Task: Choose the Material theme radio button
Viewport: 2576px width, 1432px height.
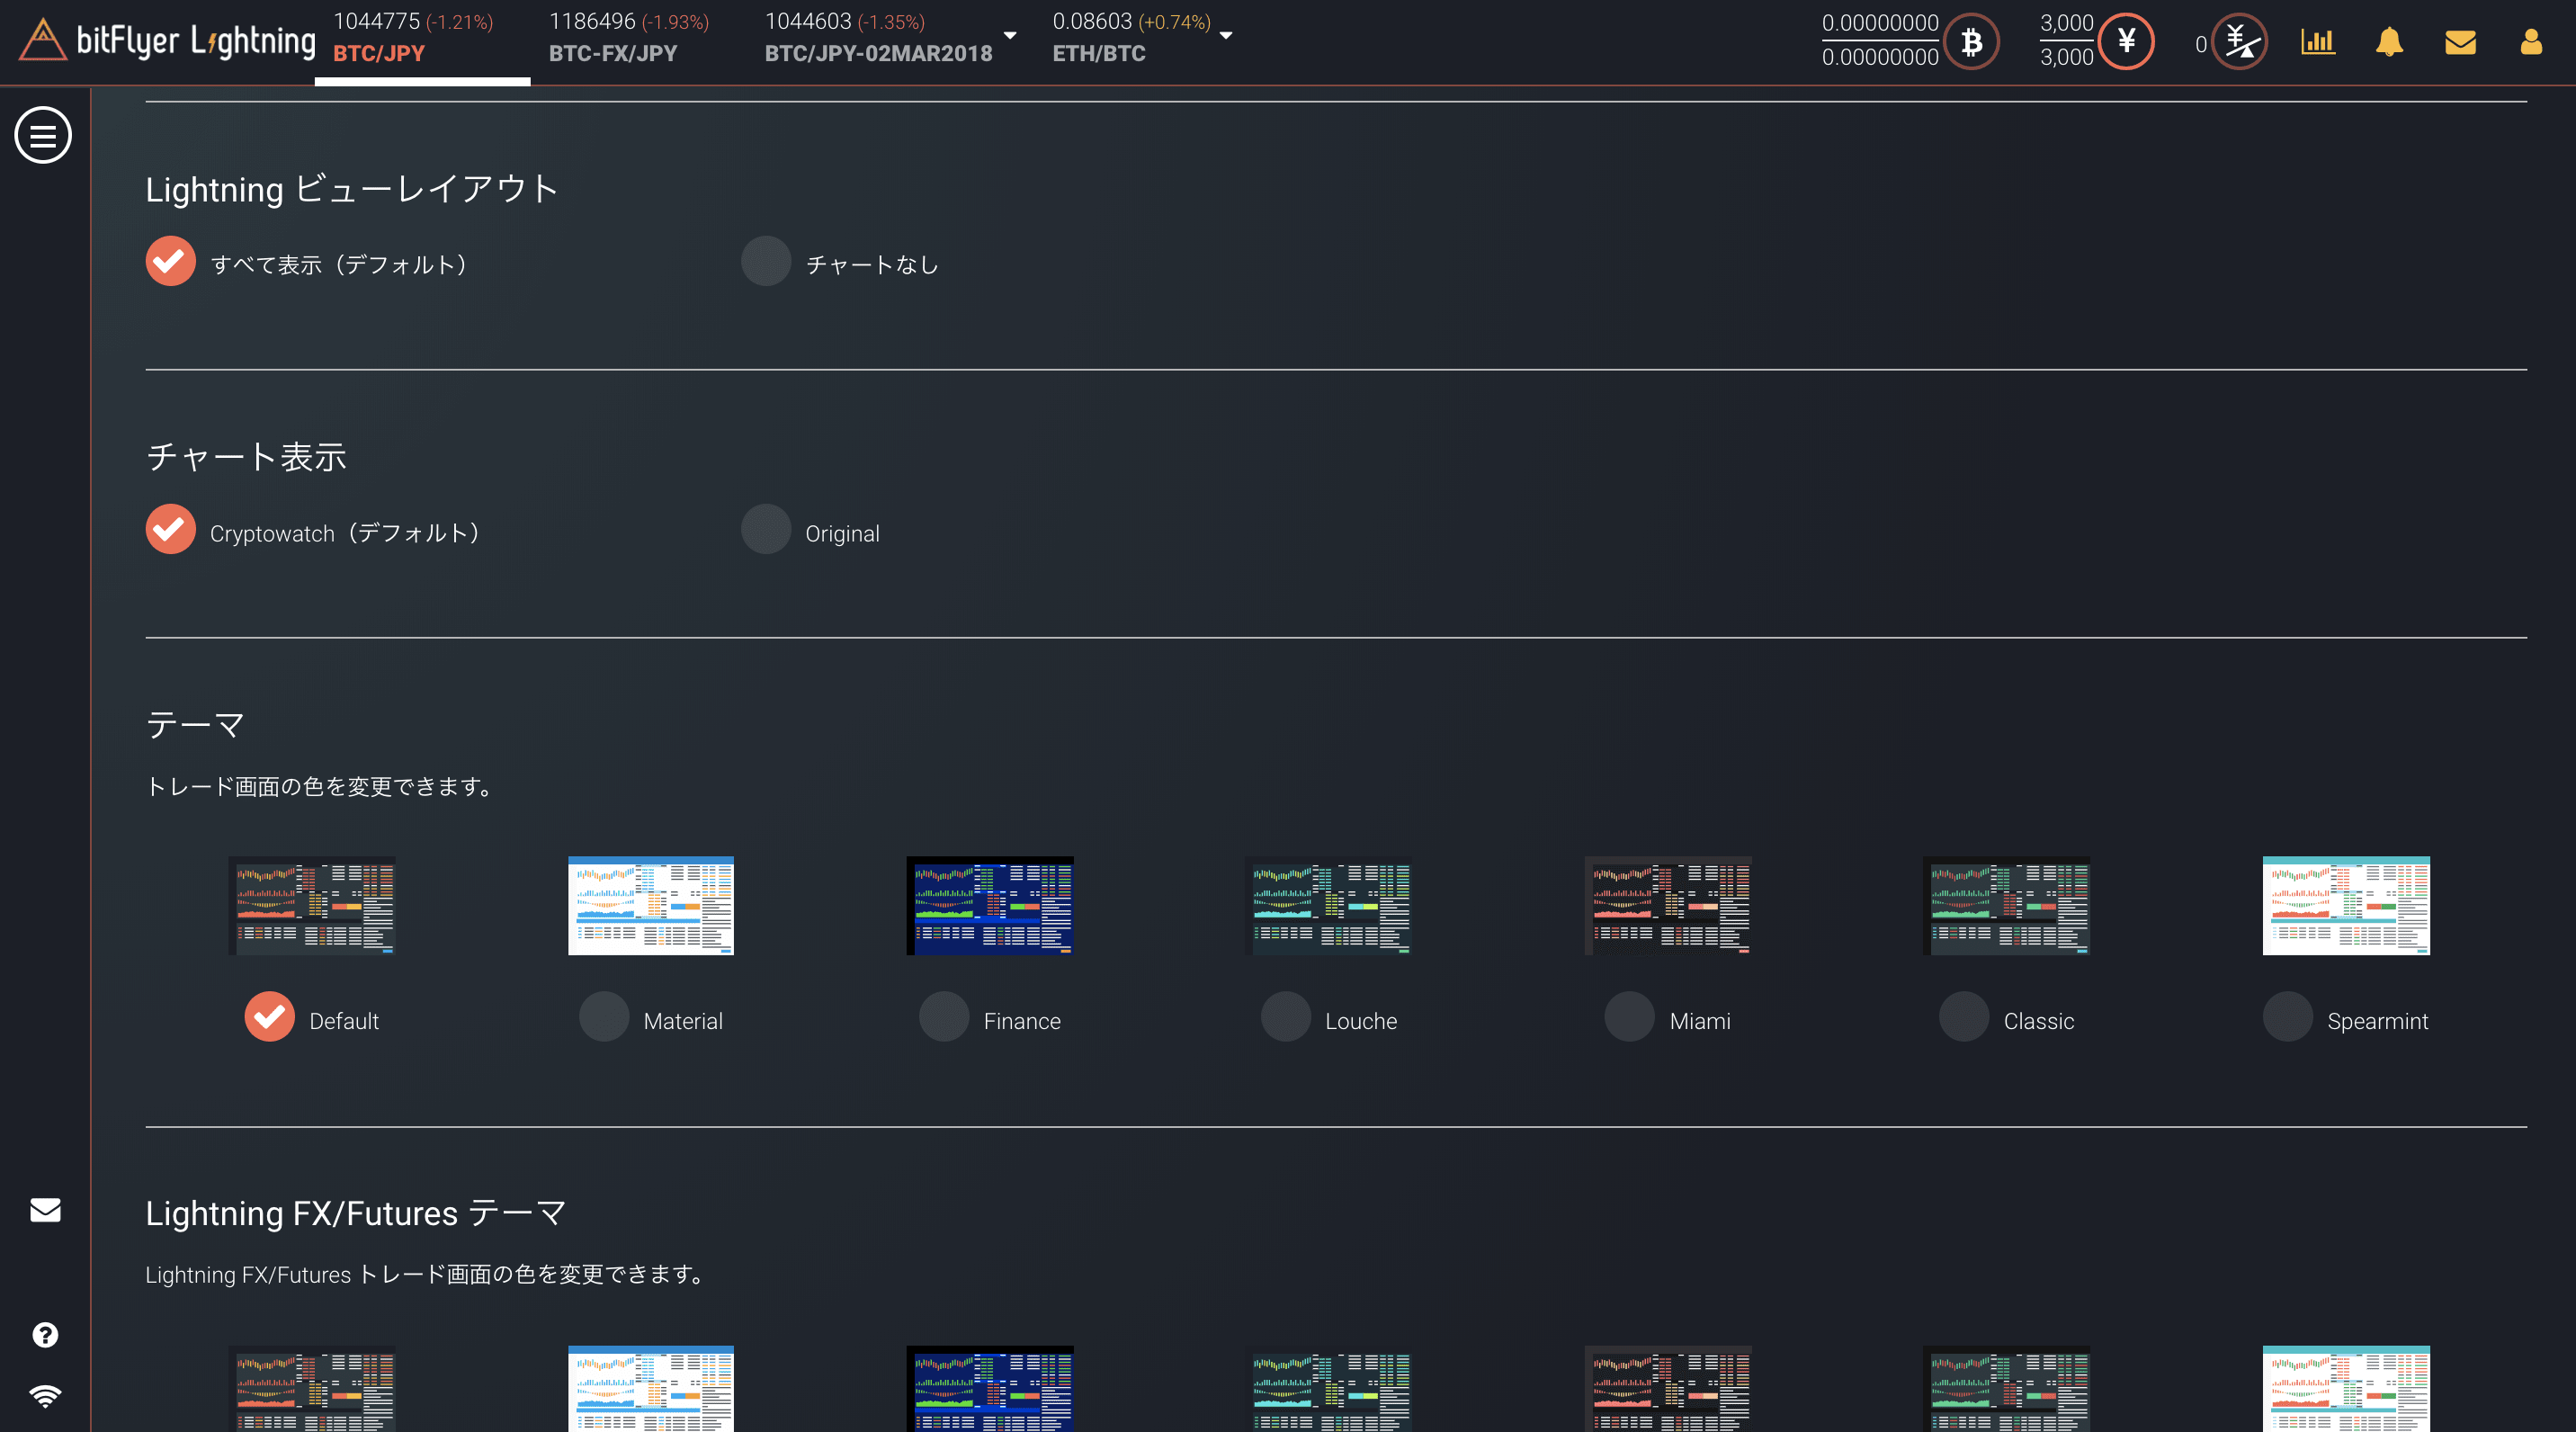Action: [x=604, y=1017]
